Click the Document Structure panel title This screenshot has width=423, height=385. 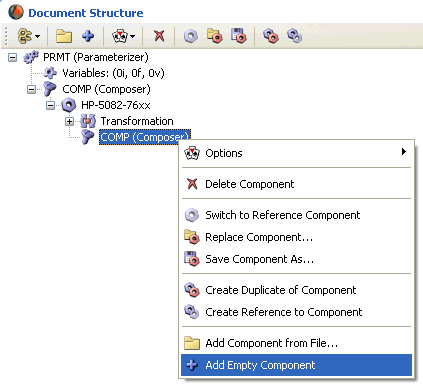(86, 13)
